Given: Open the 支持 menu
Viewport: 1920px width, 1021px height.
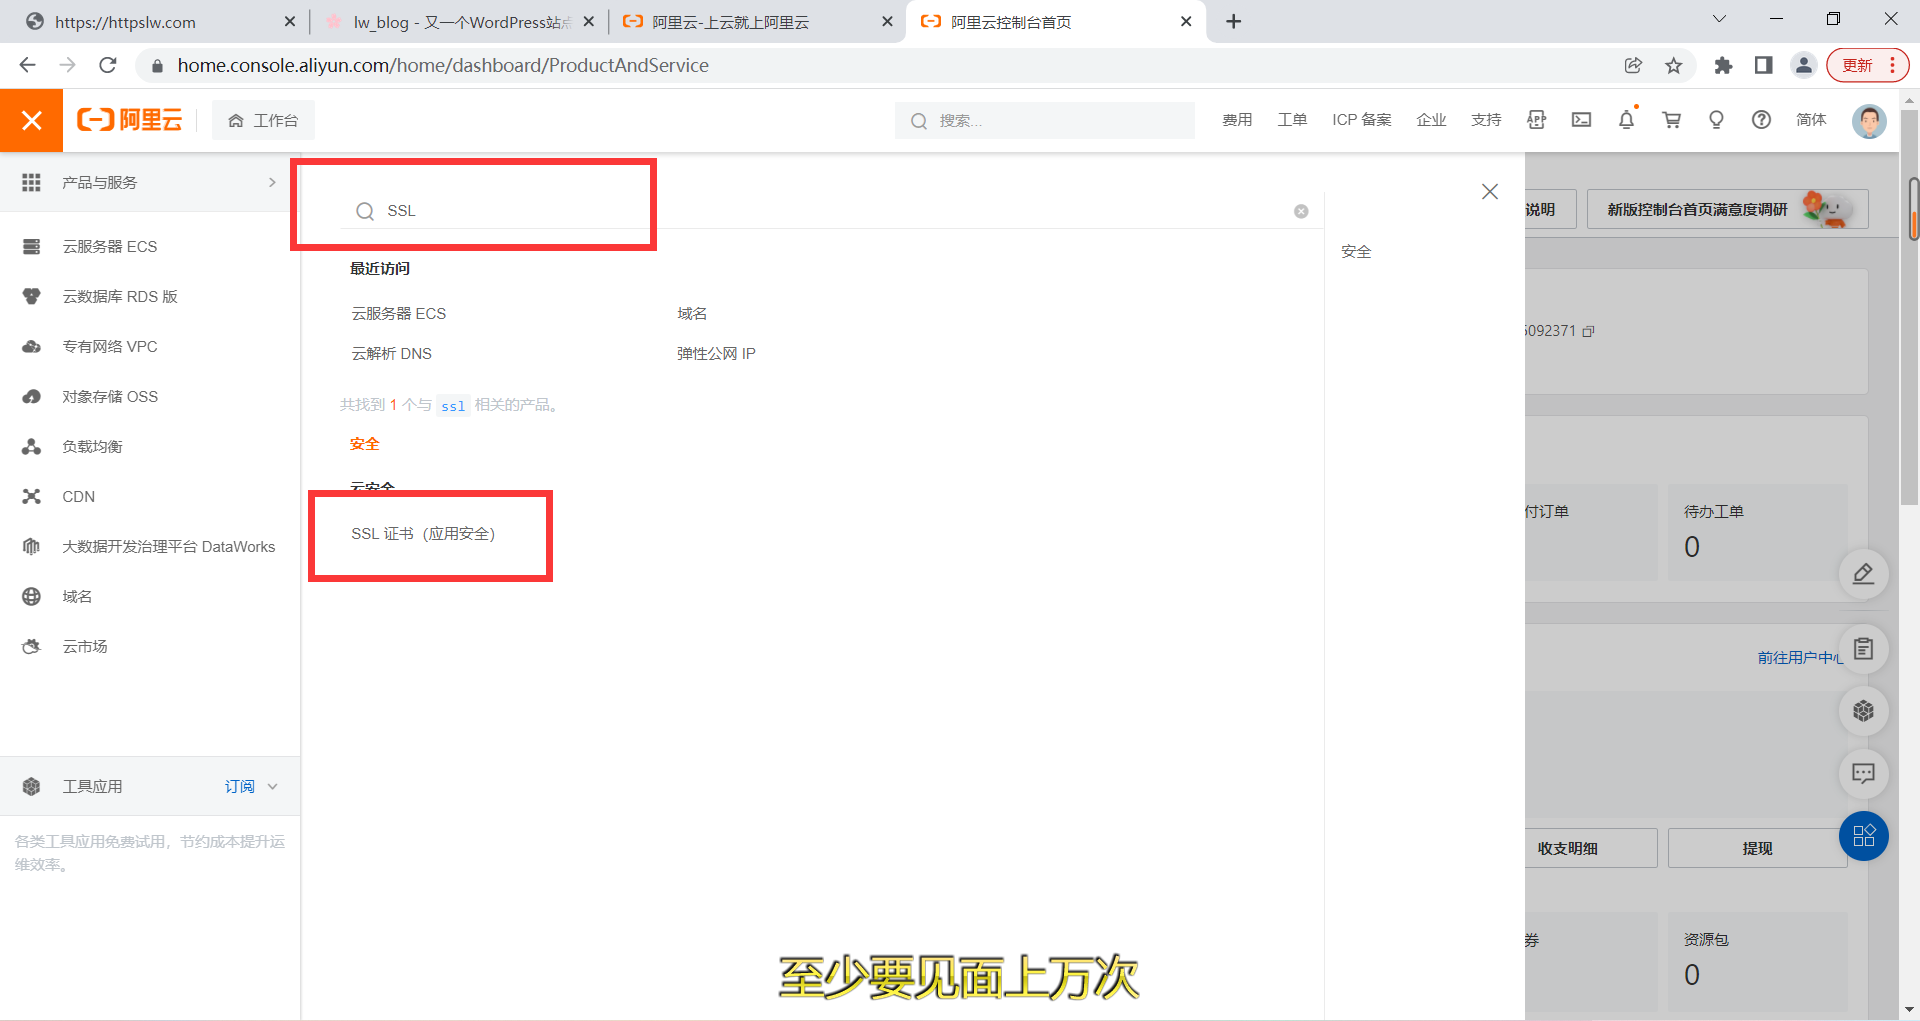Looking at the screenshot, I should (1486, 120).
